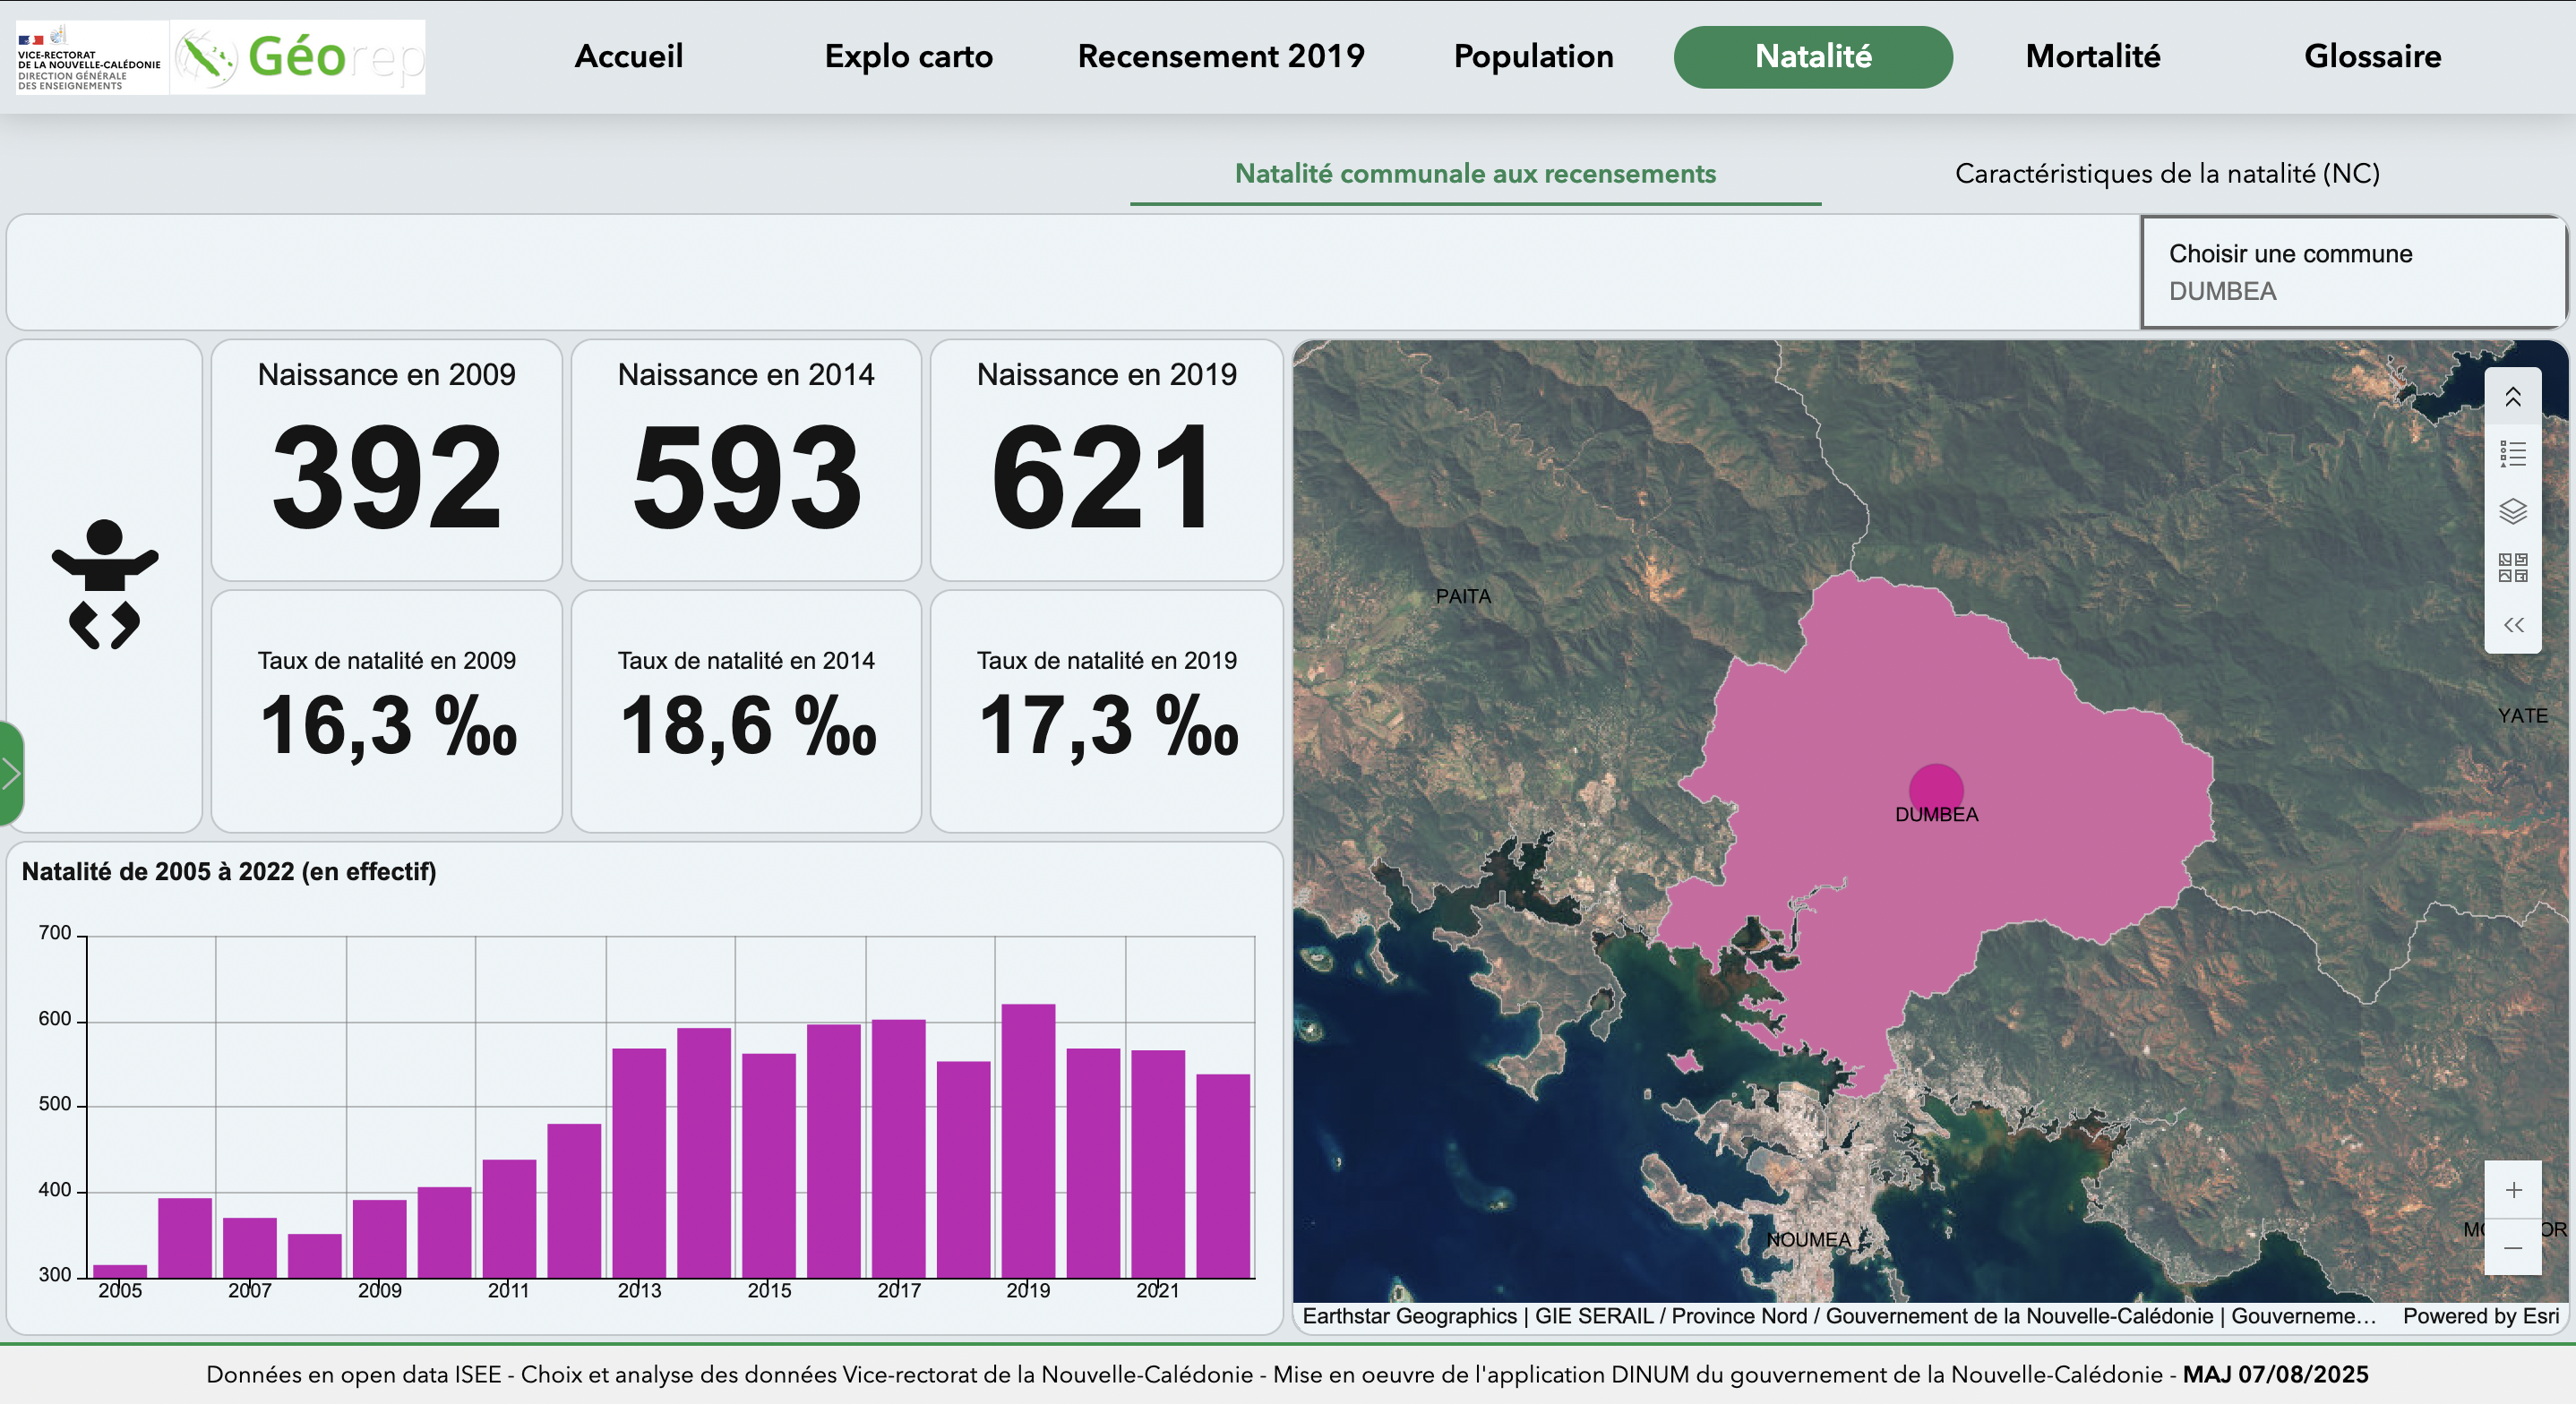2576x1404 pixels.
Task: Collapse map toolbar with left chevrons
Action: (2512, 626)
